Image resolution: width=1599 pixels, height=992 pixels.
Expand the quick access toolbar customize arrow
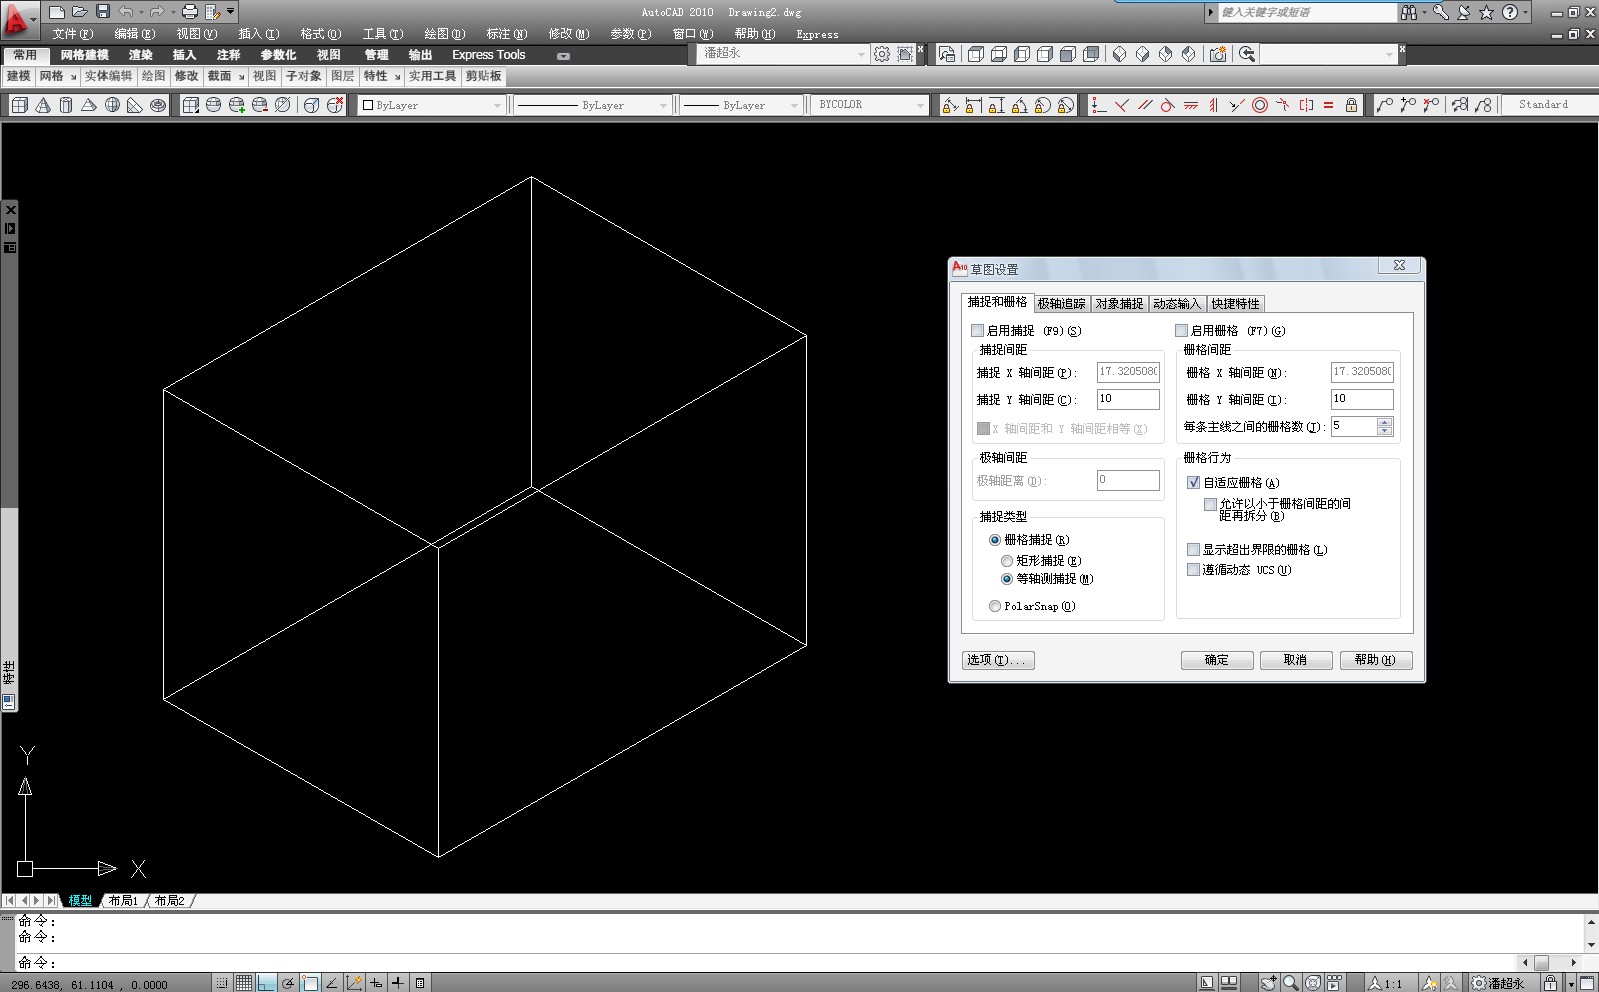click(231, 12)
